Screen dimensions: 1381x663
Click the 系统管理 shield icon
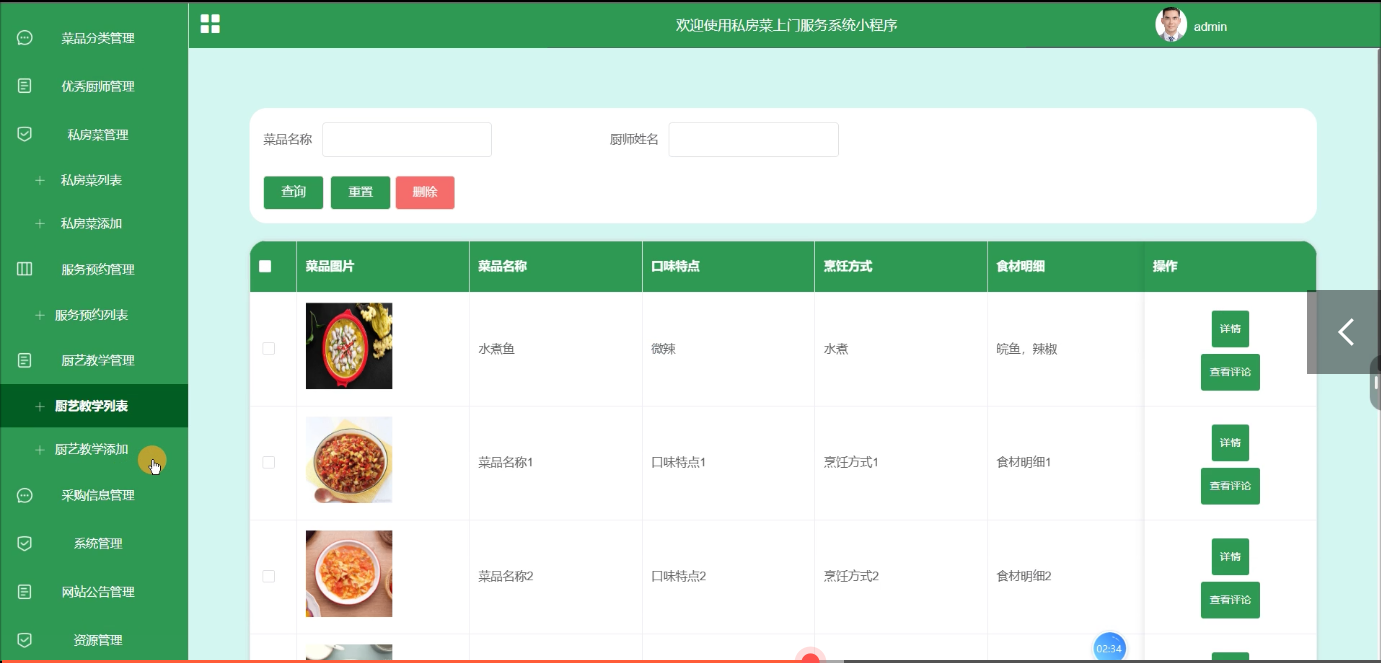coord(25,543)
